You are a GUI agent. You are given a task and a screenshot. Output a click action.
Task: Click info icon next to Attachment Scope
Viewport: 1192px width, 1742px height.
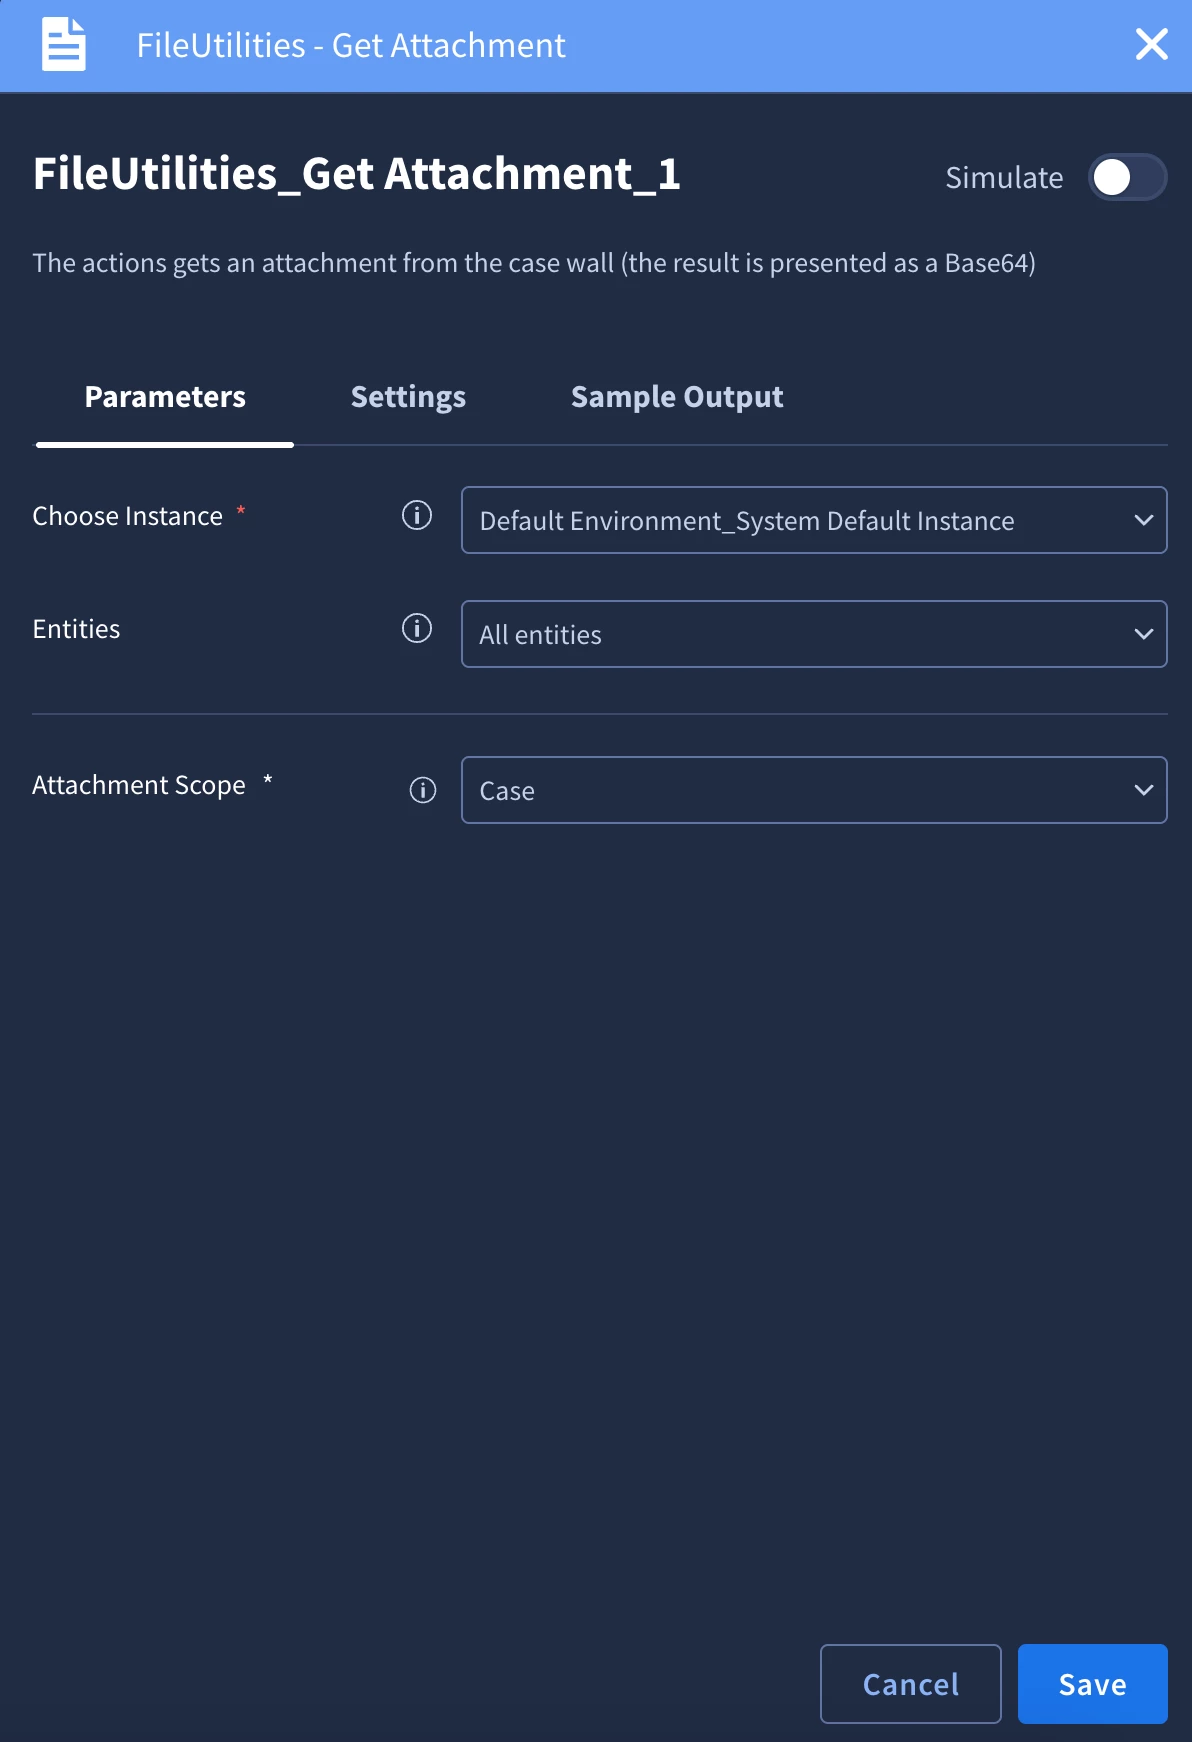(x=423, y=790)
